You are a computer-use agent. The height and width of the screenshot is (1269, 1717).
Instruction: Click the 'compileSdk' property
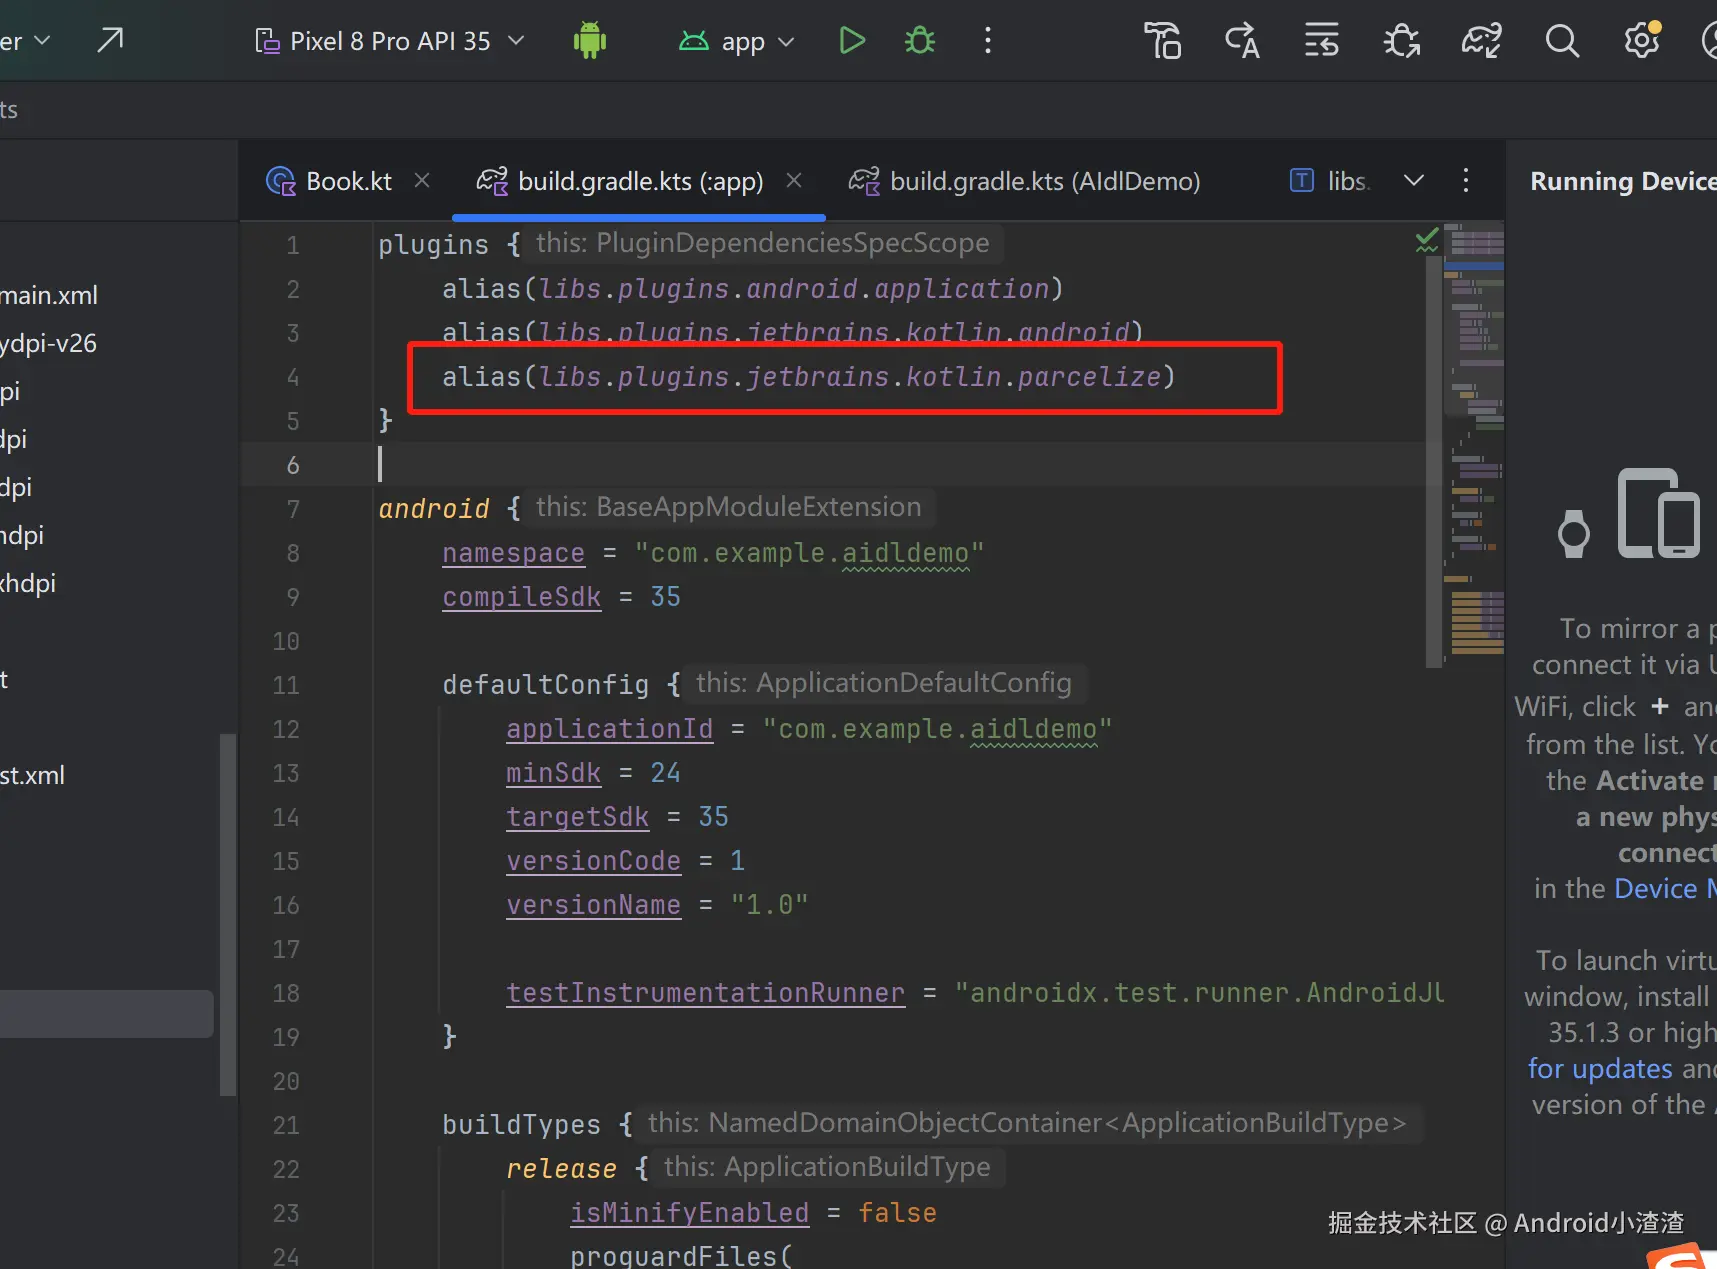click(521, 597)
